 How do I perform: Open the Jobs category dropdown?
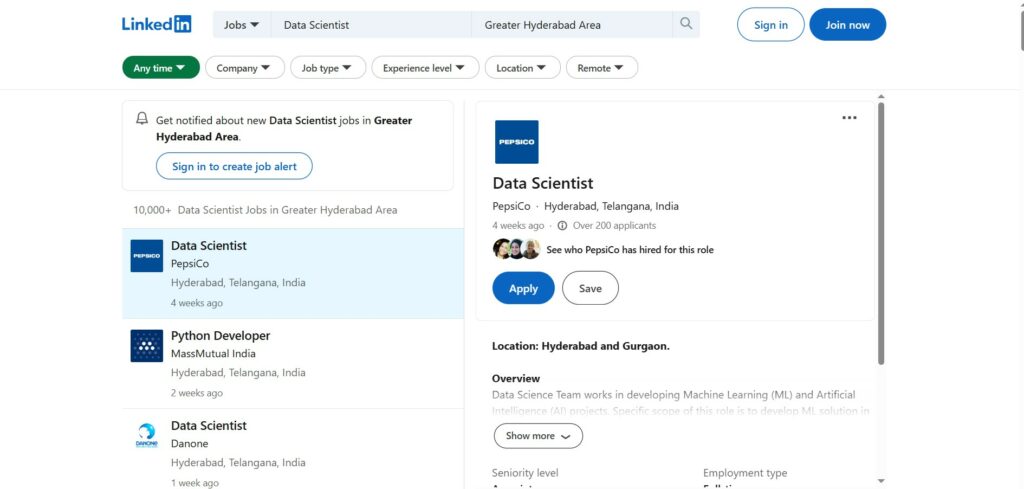(241, 24)
